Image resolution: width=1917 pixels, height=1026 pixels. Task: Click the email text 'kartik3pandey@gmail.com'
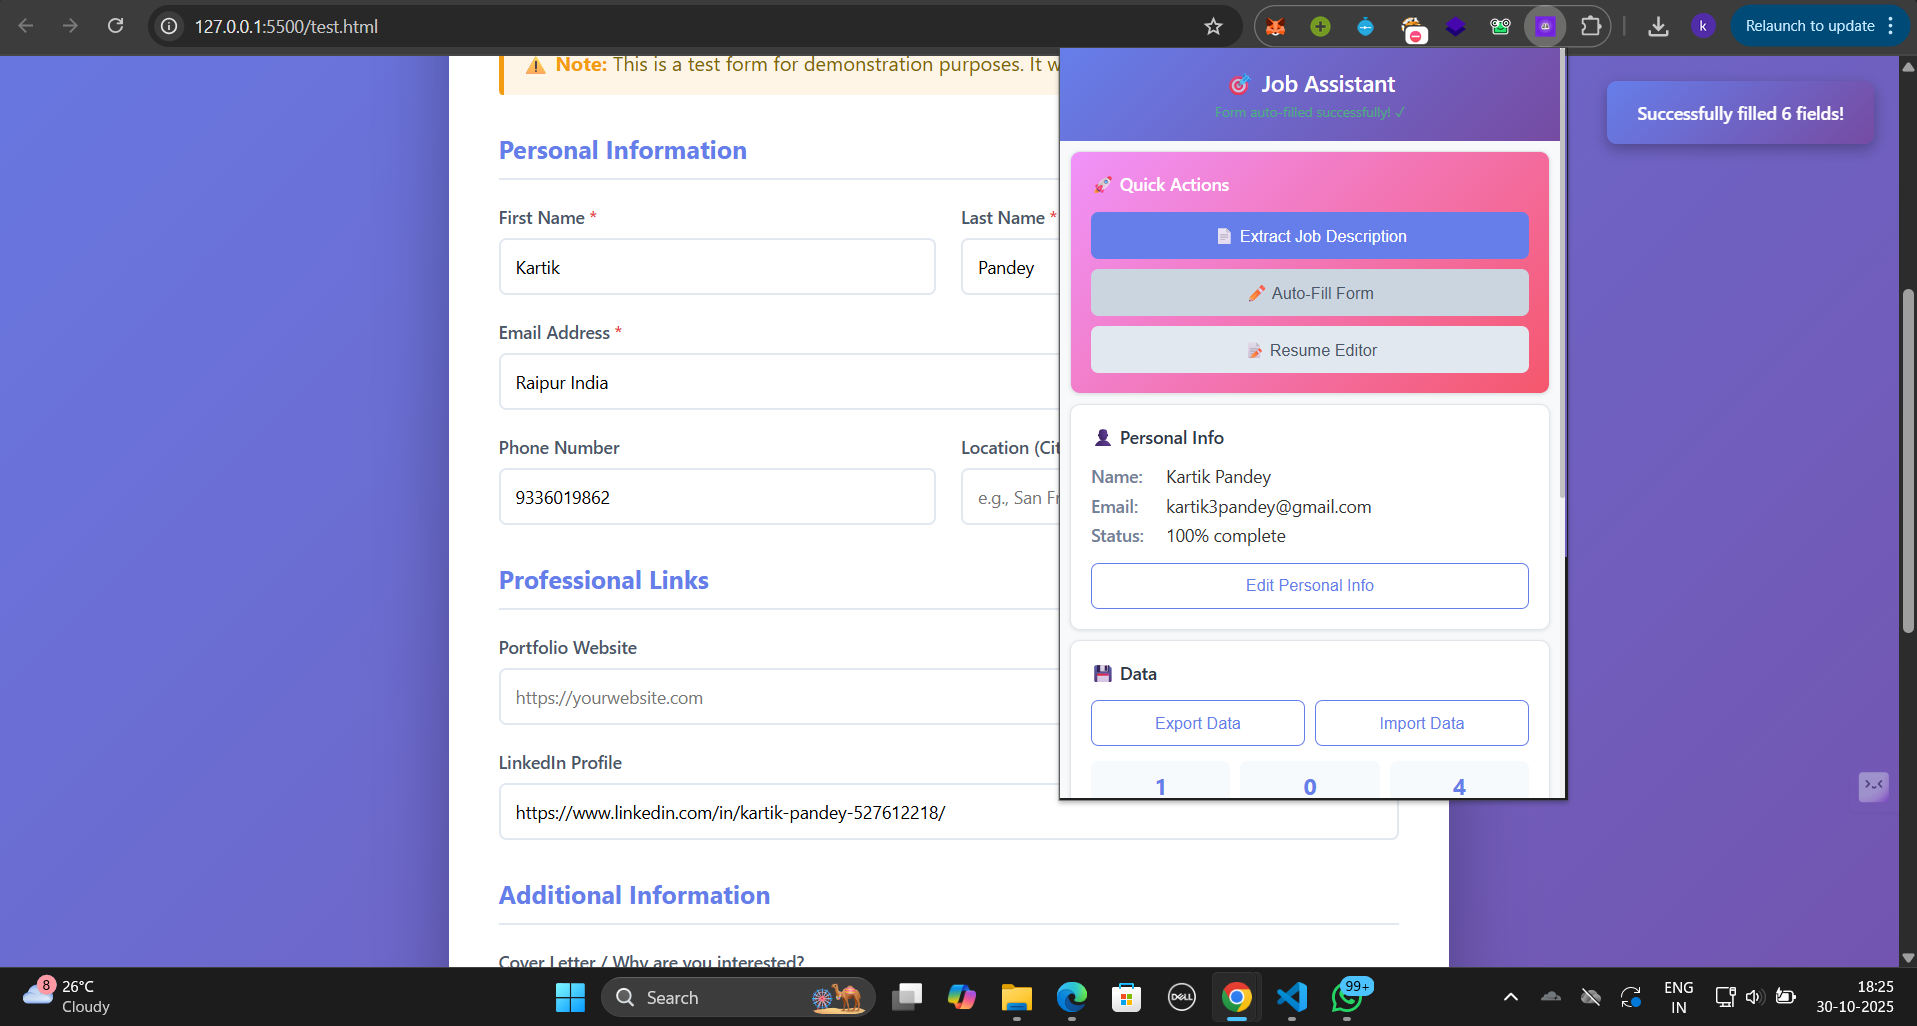[1268, 507]
